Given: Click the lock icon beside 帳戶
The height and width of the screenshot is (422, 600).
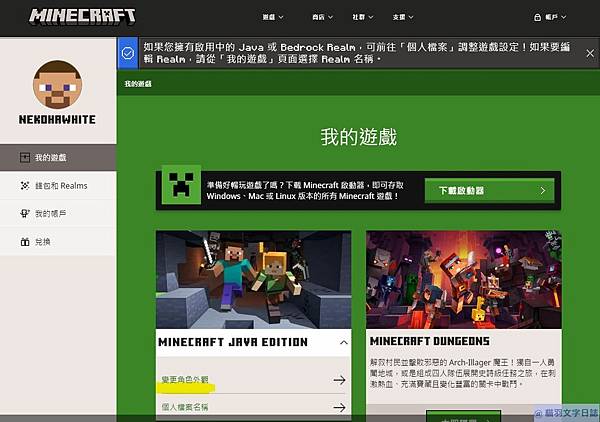Looking at the screenshot, I should [x=537, y=17].
